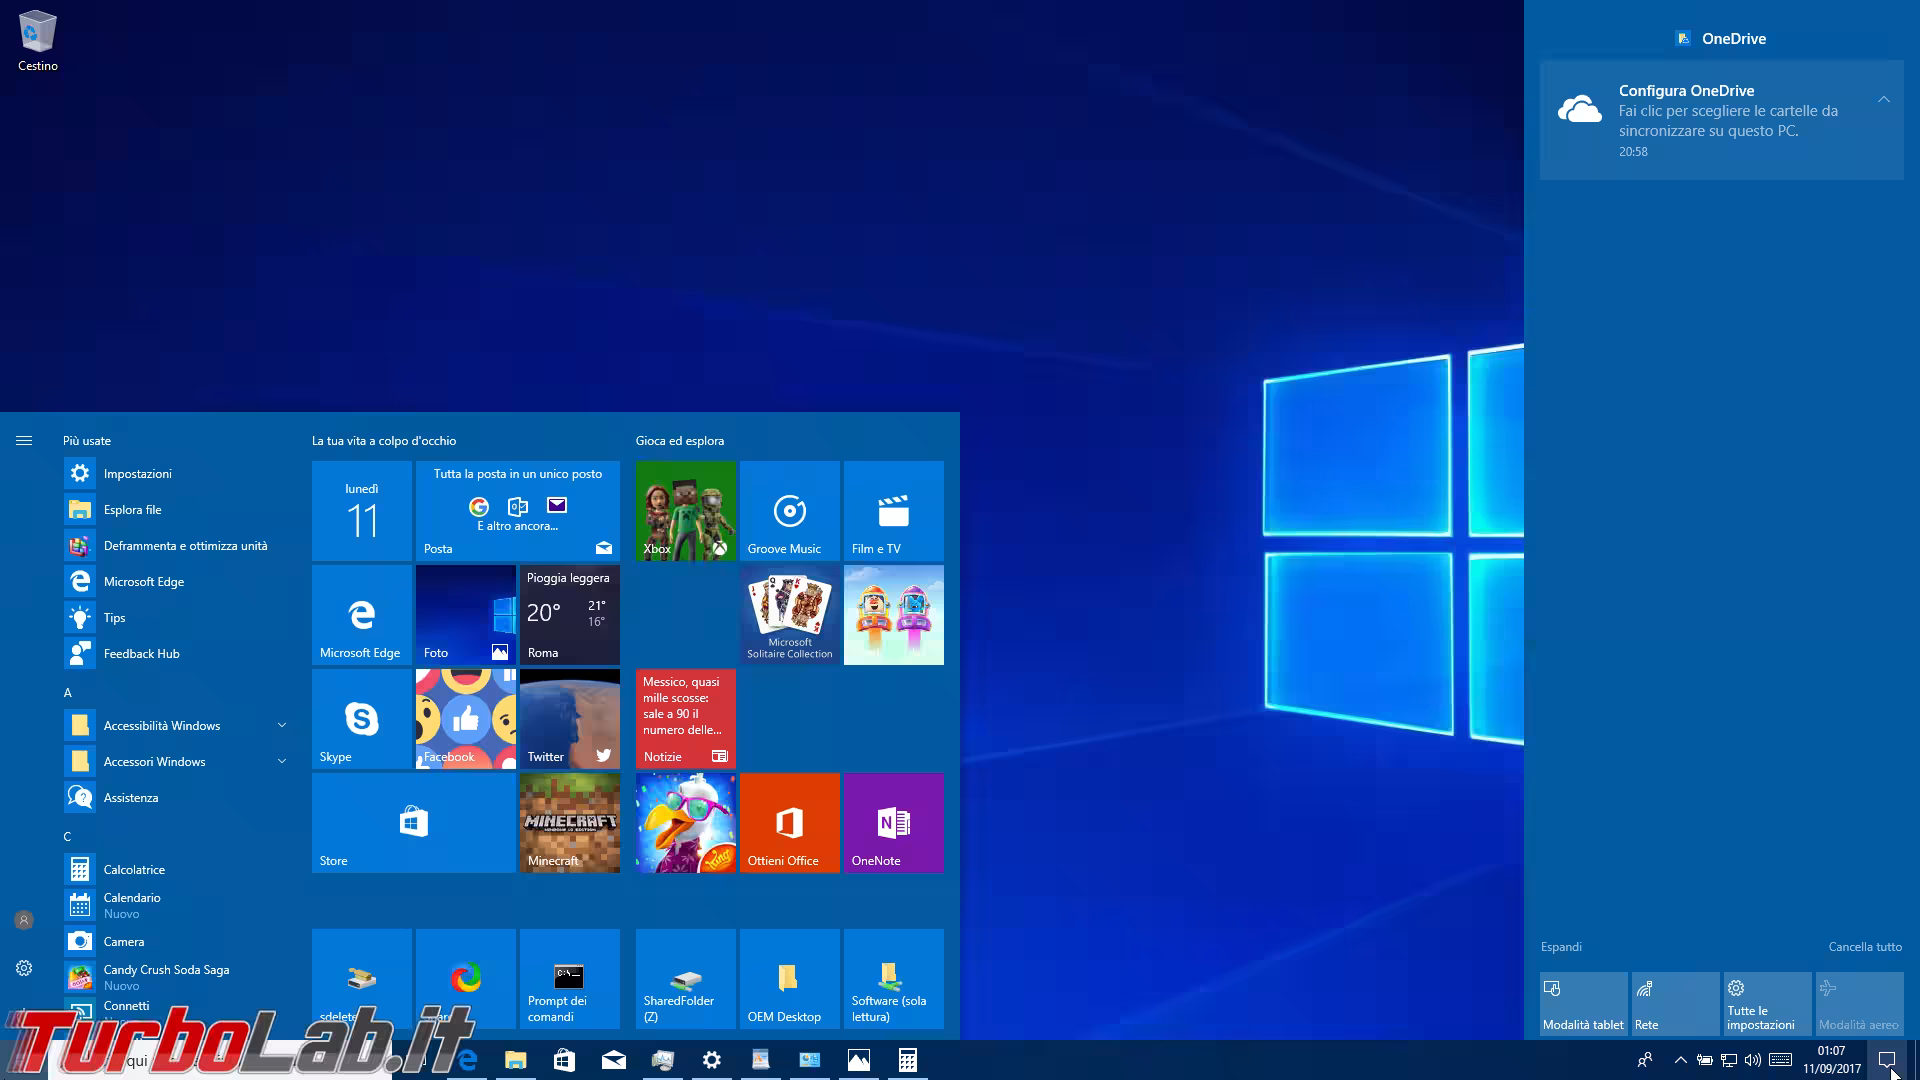Viewport: 1920px width, 1080px height.
Task: Expand the Accessori Windows group
Action: [282, 761]
